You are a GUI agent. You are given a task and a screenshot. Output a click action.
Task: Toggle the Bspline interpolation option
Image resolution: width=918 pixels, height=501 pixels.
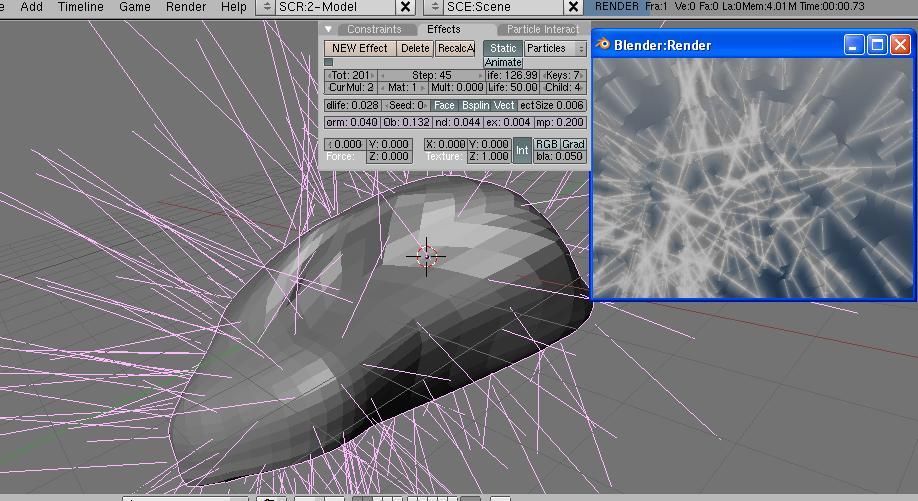click(x=475, y=105)
